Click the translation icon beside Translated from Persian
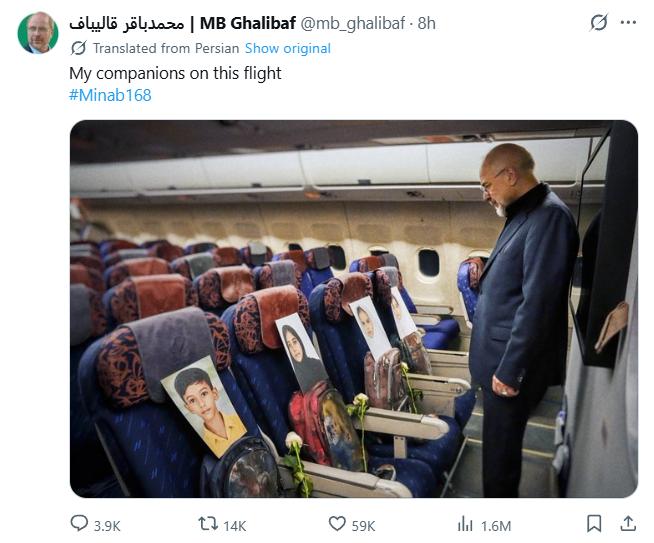Viewport: 654px width, 543px height. [x=77, y=48]
